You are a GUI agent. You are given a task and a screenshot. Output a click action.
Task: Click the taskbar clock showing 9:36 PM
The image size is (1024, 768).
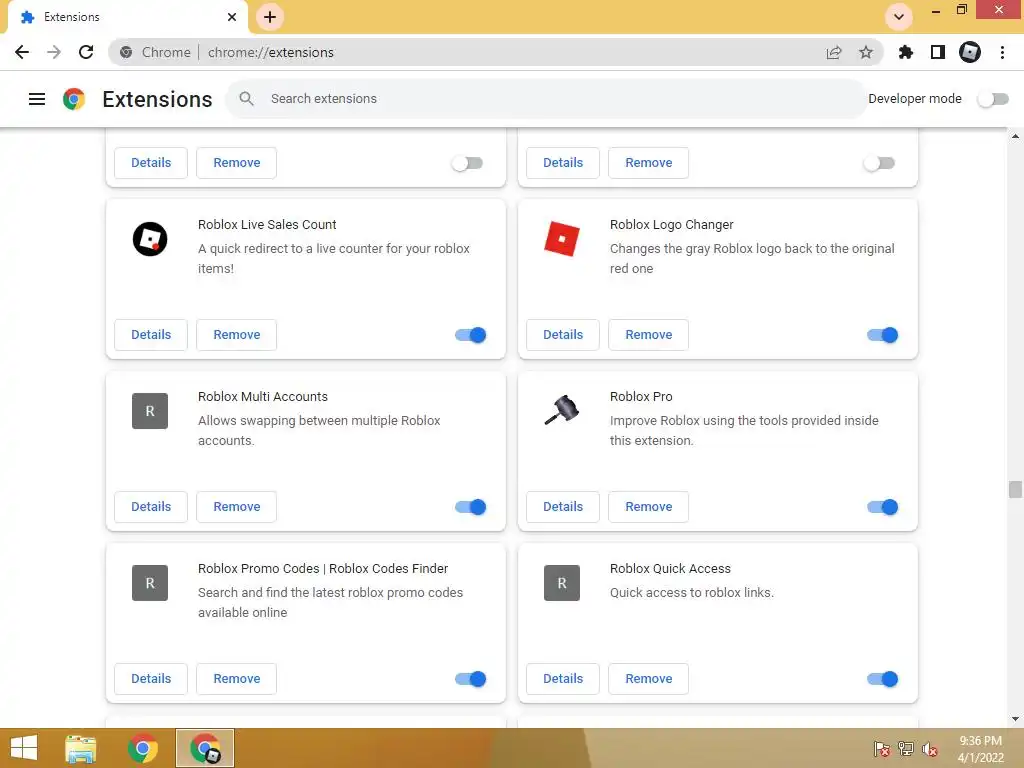click(x=980, y=749)
